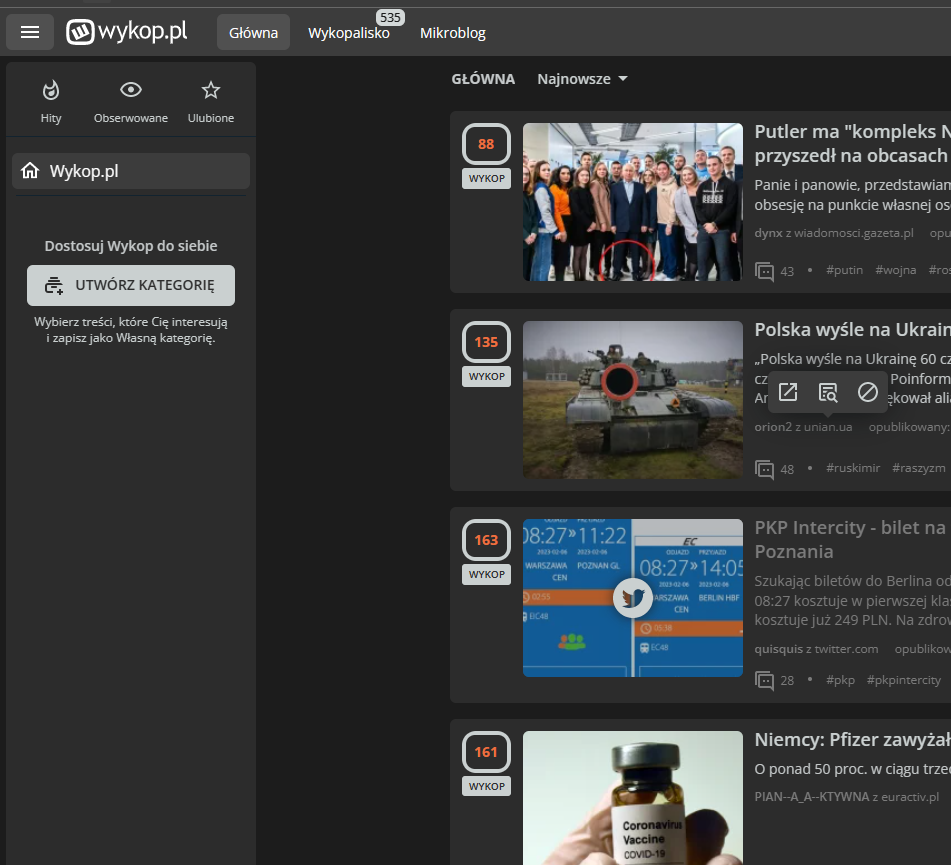
Task: Click the Wykop.pl logo
Action: coord(127,32)
